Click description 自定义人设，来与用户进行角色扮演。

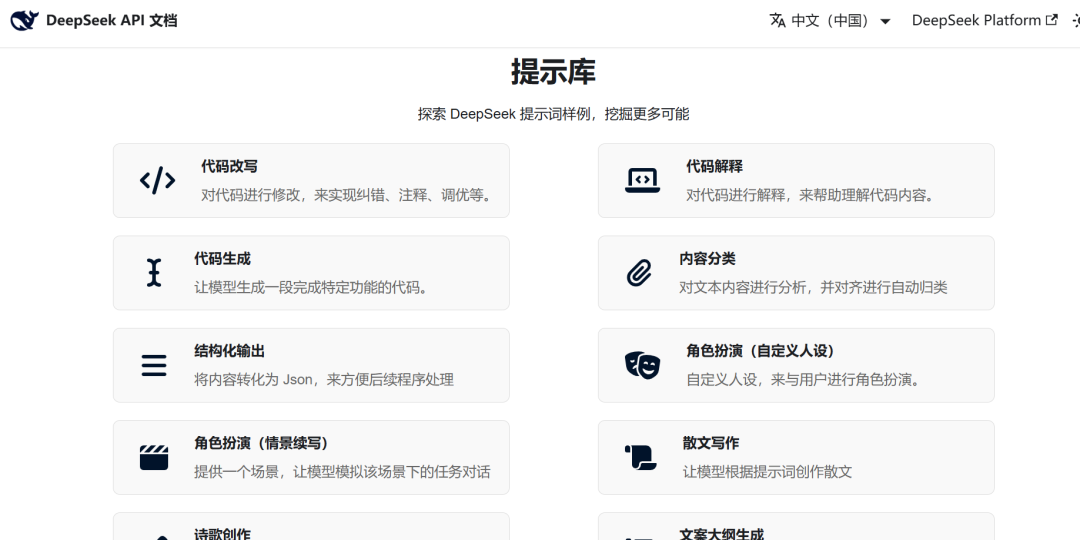point(804,380)
